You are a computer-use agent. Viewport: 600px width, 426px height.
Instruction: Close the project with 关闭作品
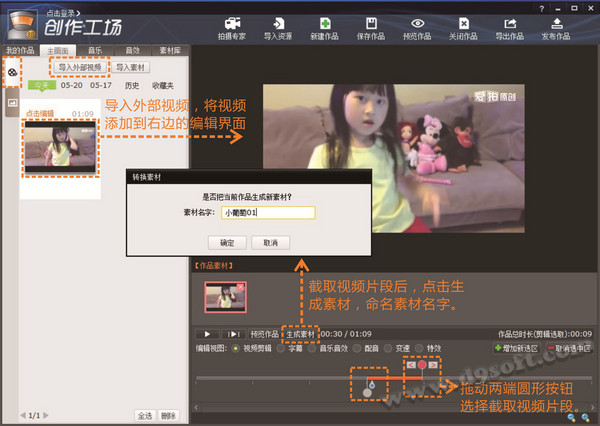pyautogui.click(x=463, y=29)
